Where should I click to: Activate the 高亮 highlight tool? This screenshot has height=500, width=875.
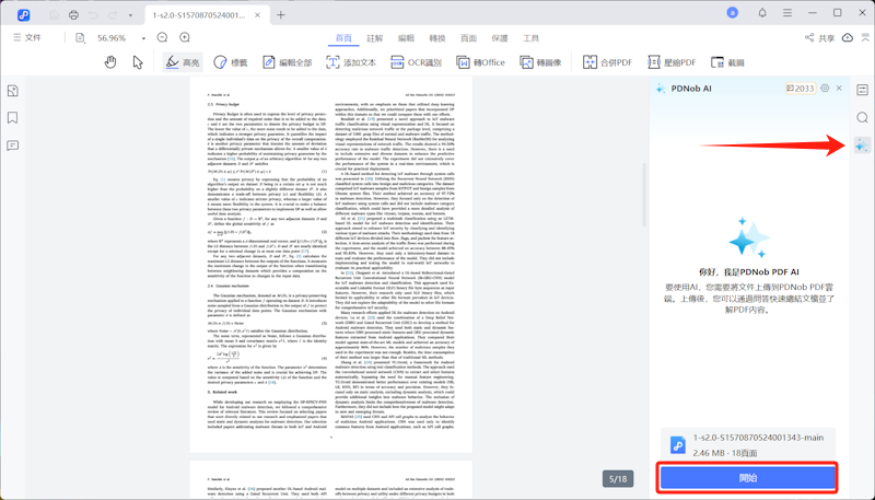coord(182,62)
